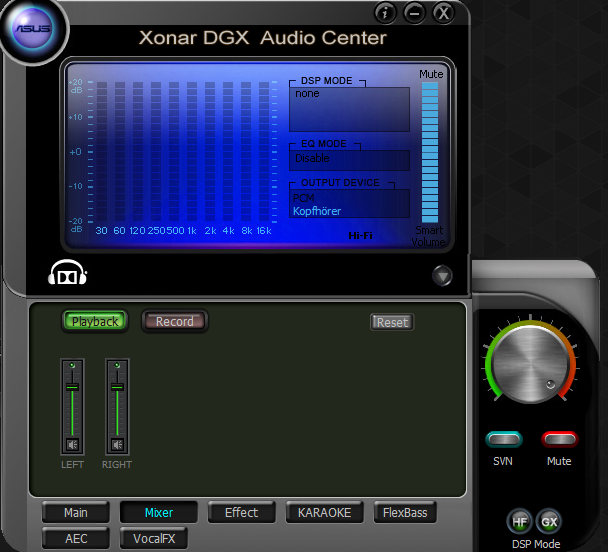
Task: Click the Mute label above volume meter
Action: [x=431, y=74]
